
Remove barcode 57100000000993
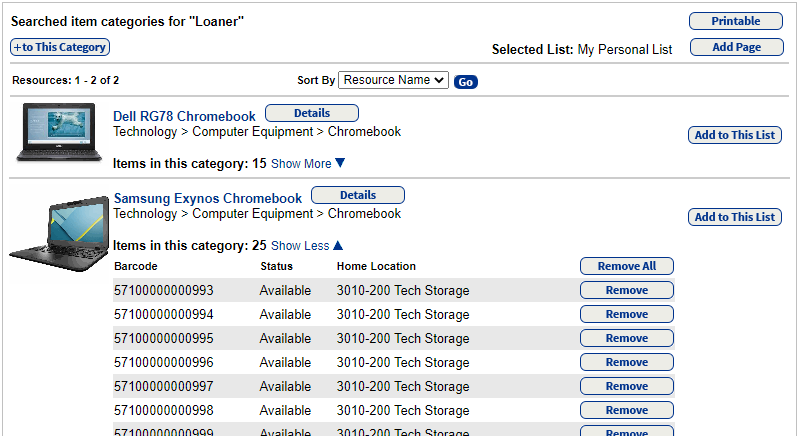coord(627,290)
